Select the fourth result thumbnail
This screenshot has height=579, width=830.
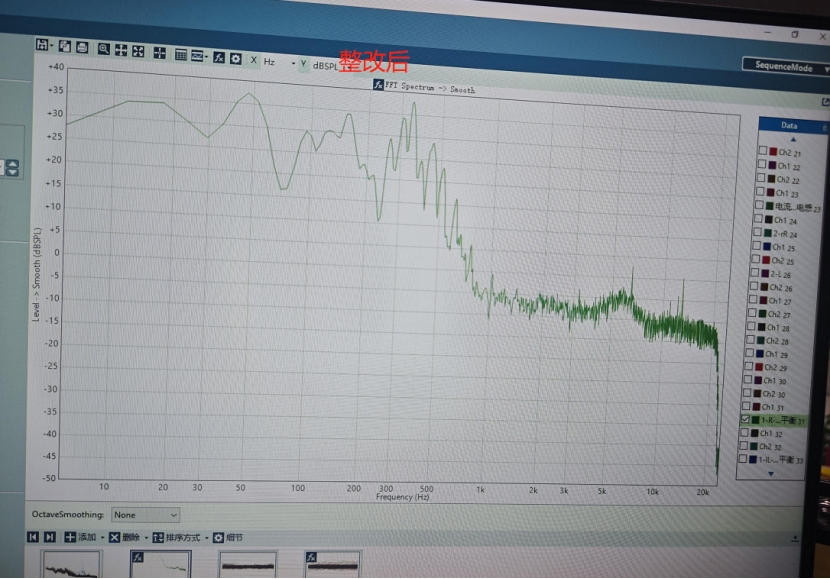[x=333, y=564]
